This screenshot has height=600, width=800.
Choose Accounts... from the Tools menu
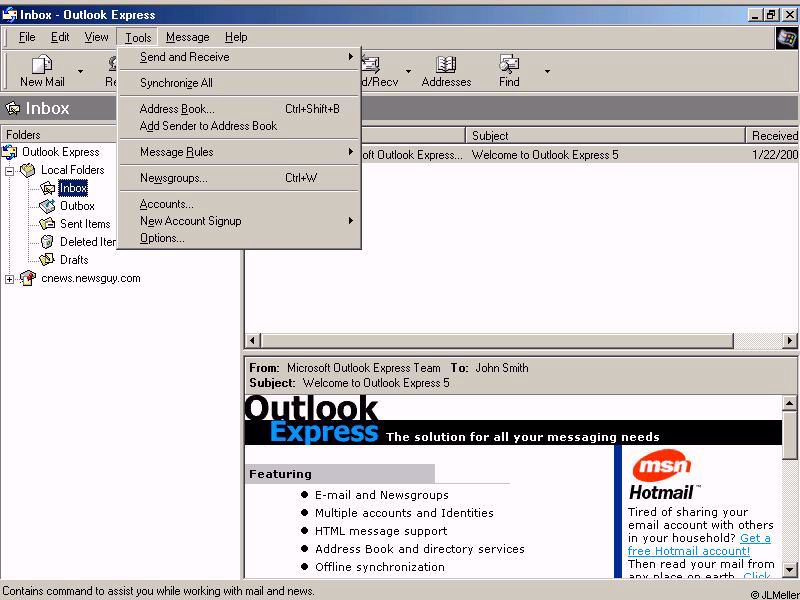point(167,204)
